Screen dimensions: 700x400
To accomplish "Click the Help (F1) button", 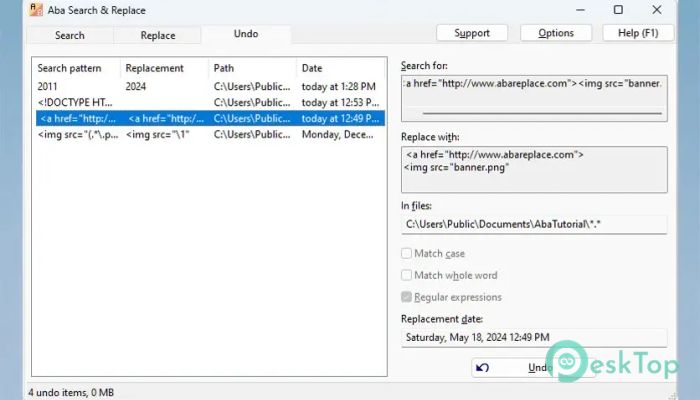I will pyautogui.click(x=638, y=33).
